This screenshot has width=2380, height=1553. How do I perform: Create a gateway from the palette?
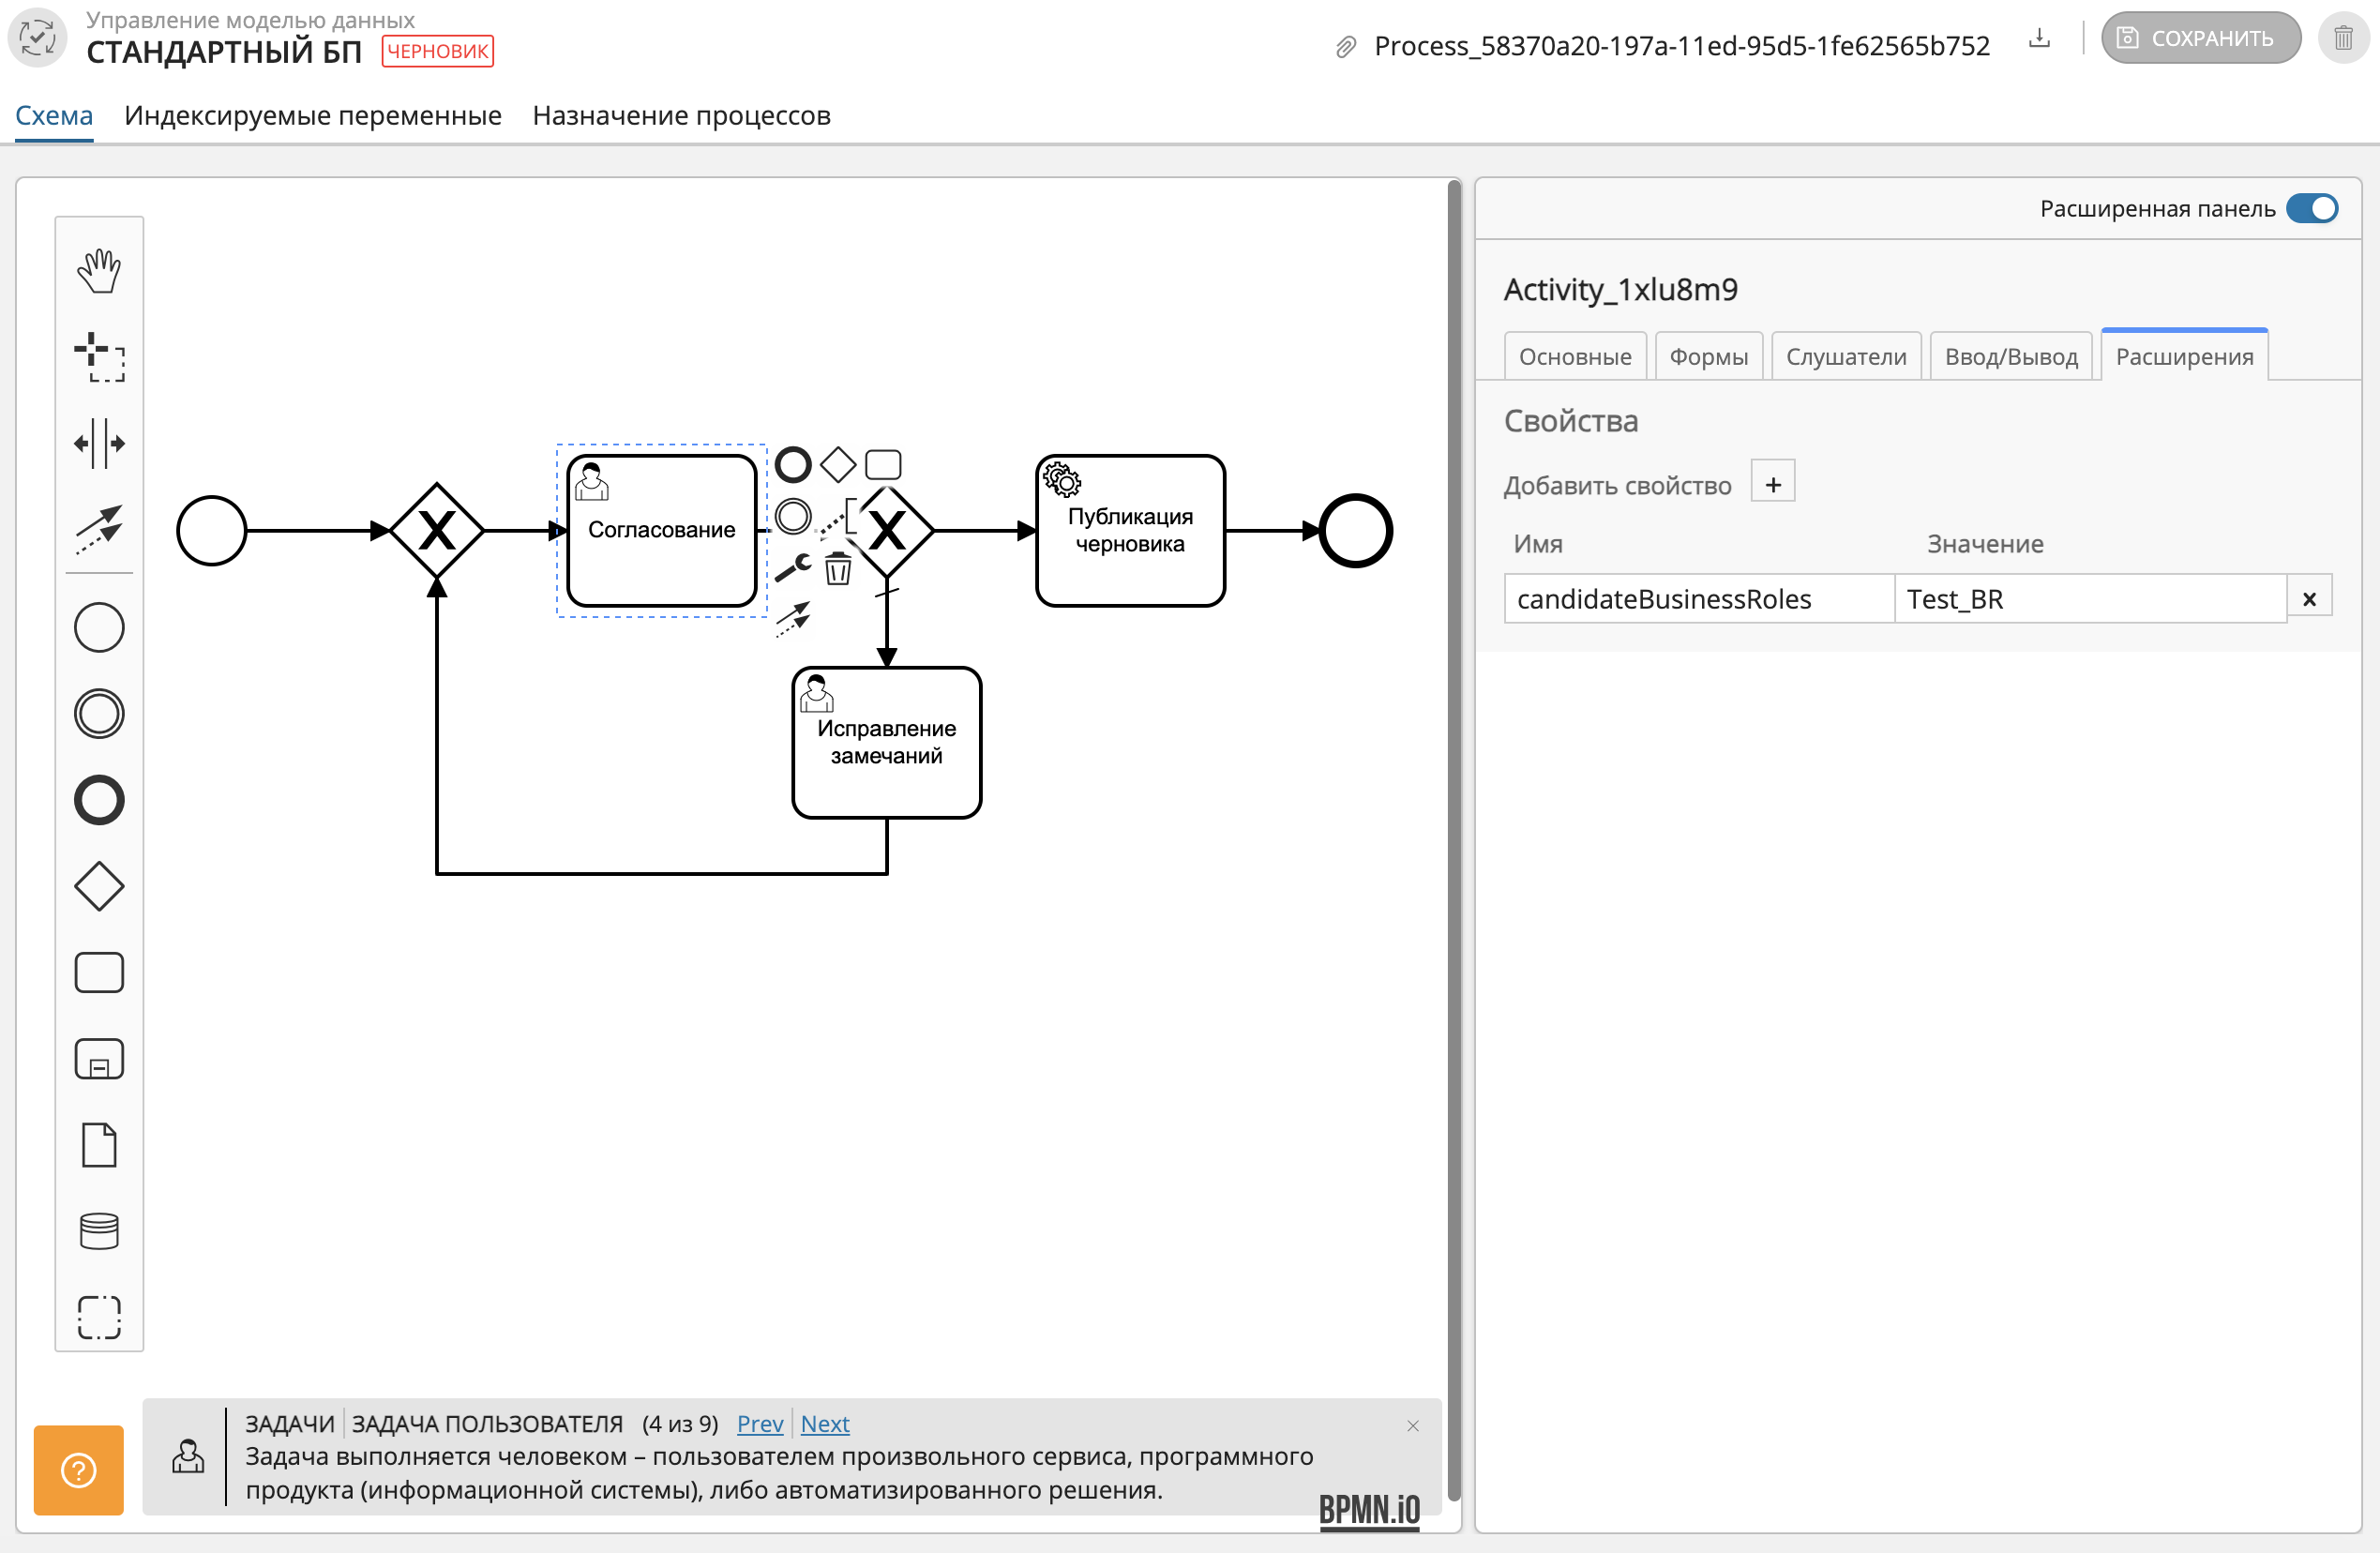(99, 886)
